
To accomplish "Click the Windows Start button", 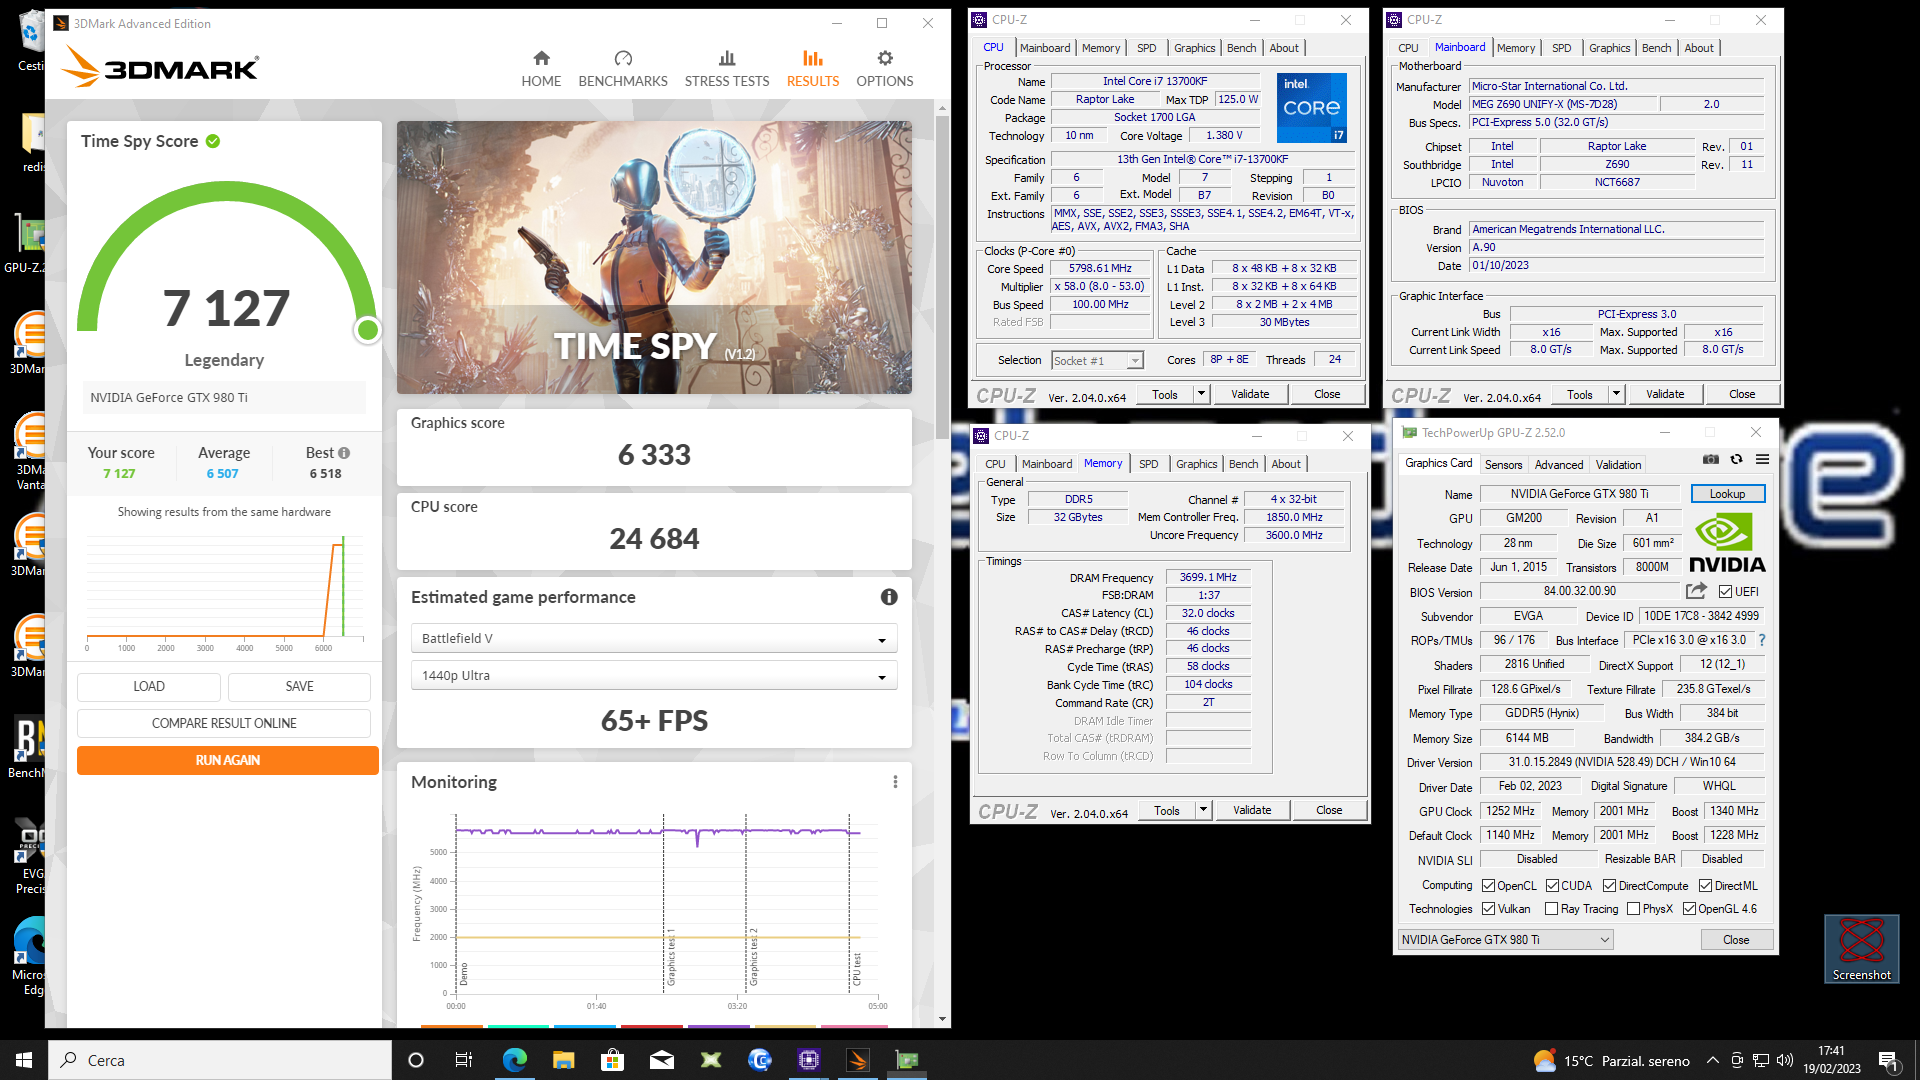I will pos(24,1060).
